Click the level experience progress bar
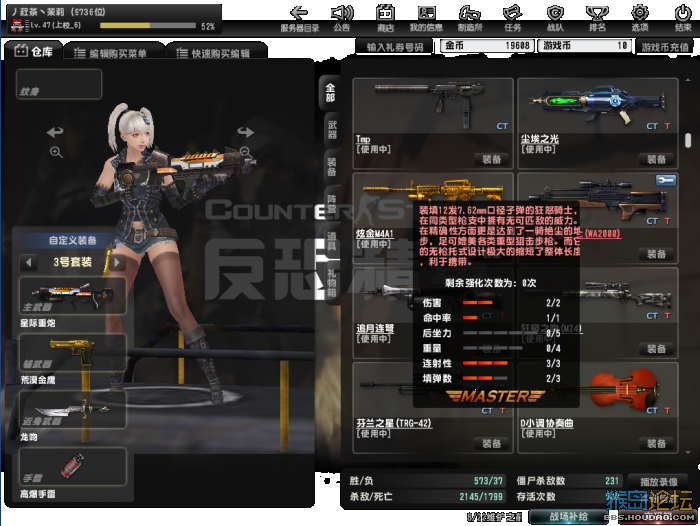The image size is (700, 526). click(x=148, y=26)
